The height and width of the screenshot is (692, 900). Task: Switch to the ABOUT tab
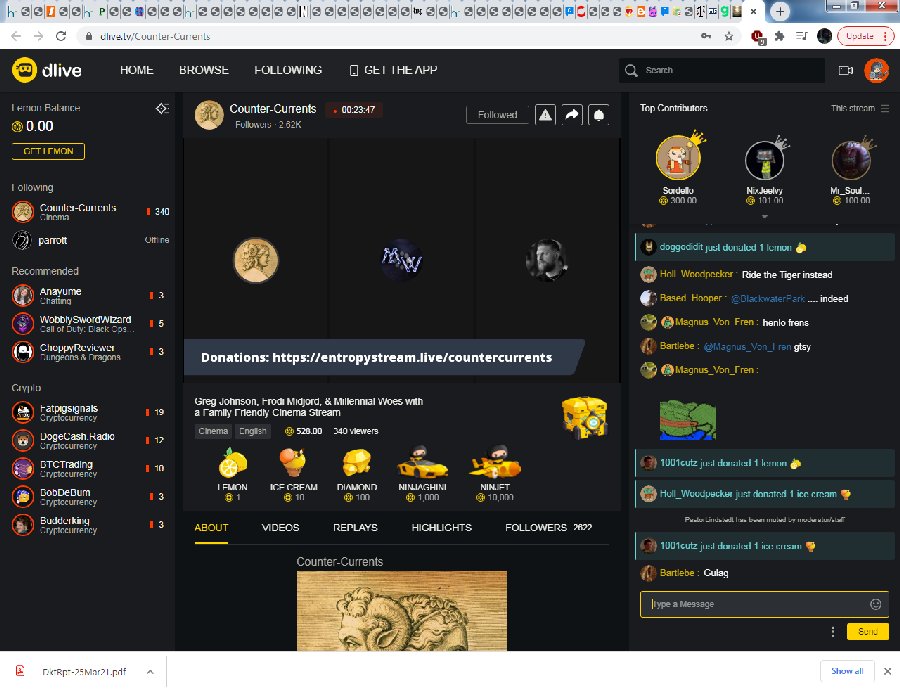(x=211, y=527)
